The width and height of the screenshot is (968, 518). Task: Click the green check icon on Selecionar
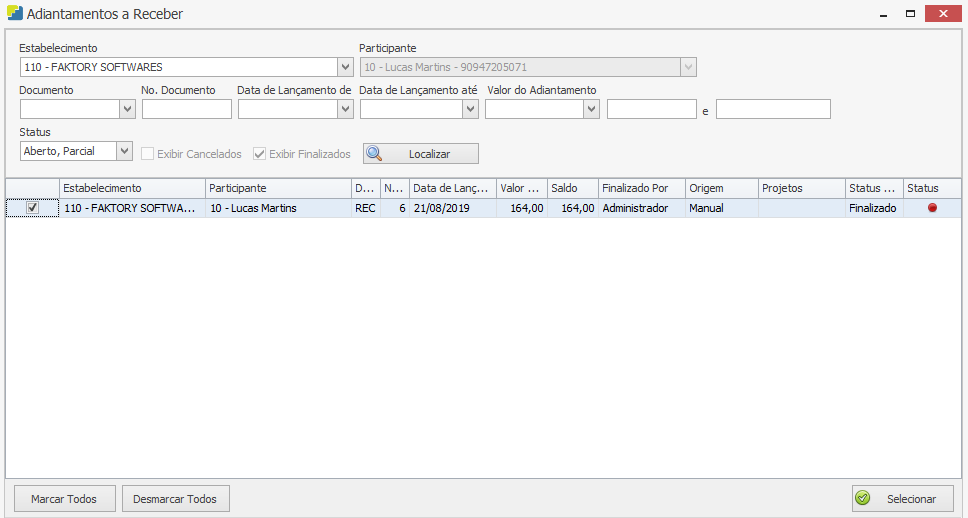pyautogui.click(x=863, y=498)
